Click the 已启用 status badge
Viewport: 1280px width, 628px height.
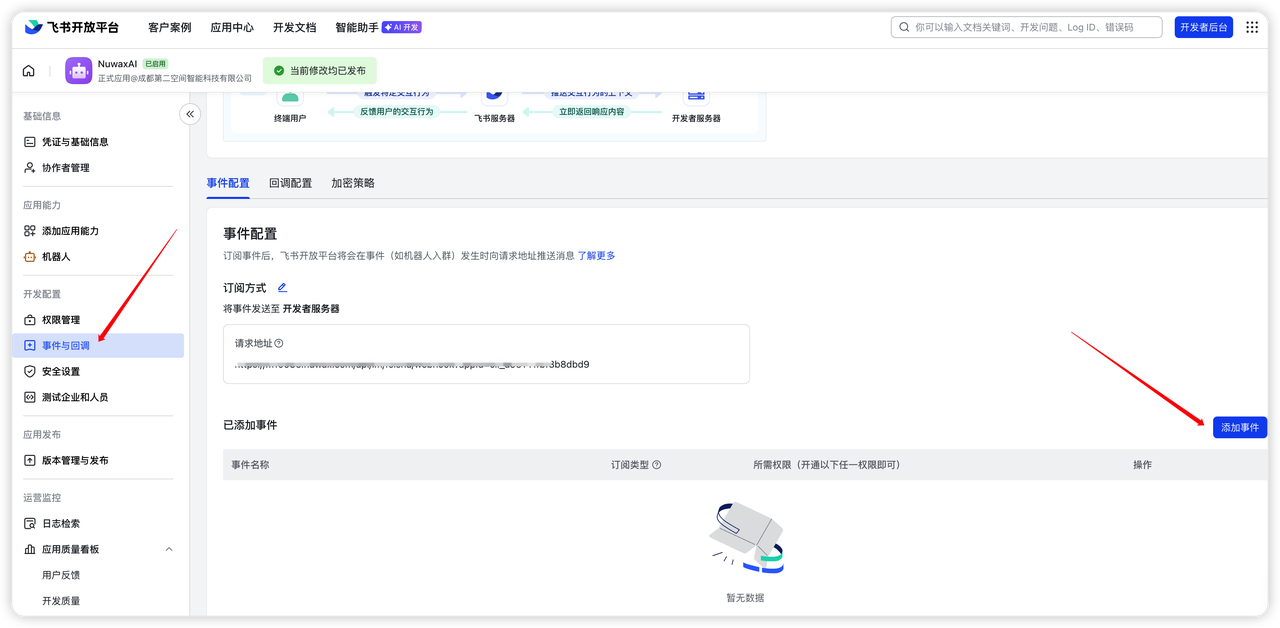pyautogui.click(x=155, y=63)
